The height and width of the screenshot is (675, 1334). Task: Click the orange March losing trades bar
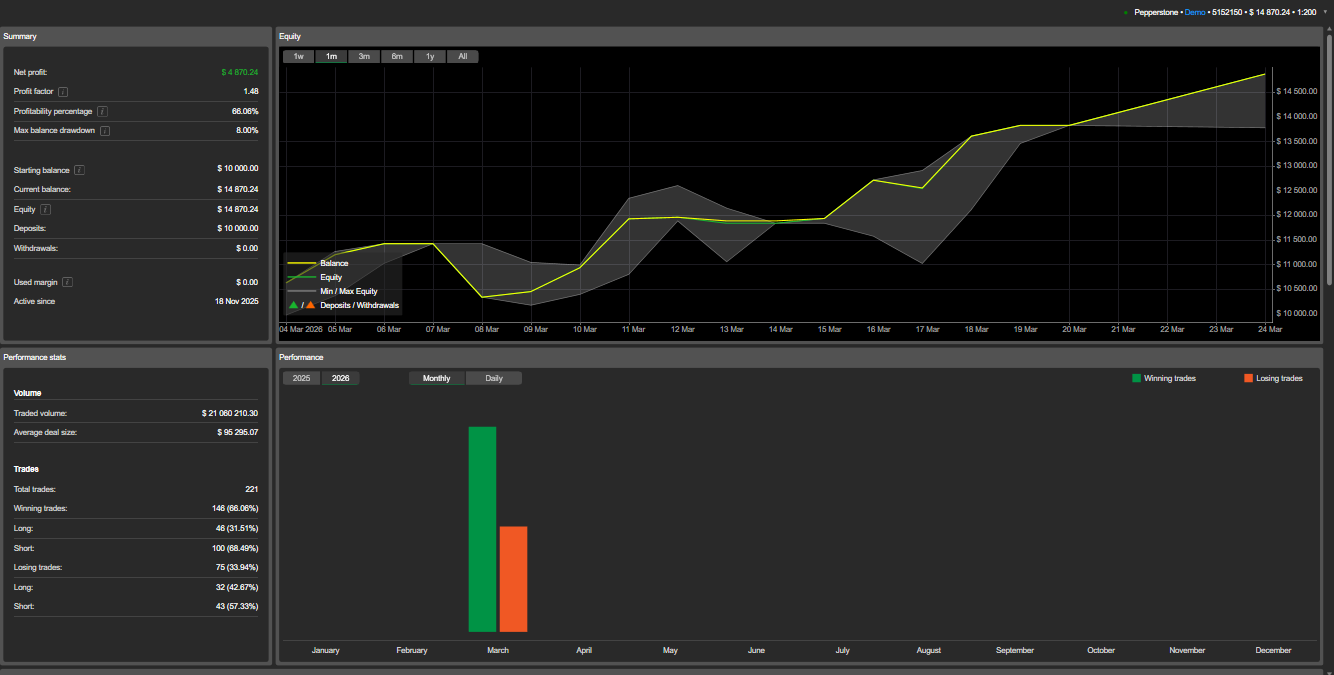513,579
